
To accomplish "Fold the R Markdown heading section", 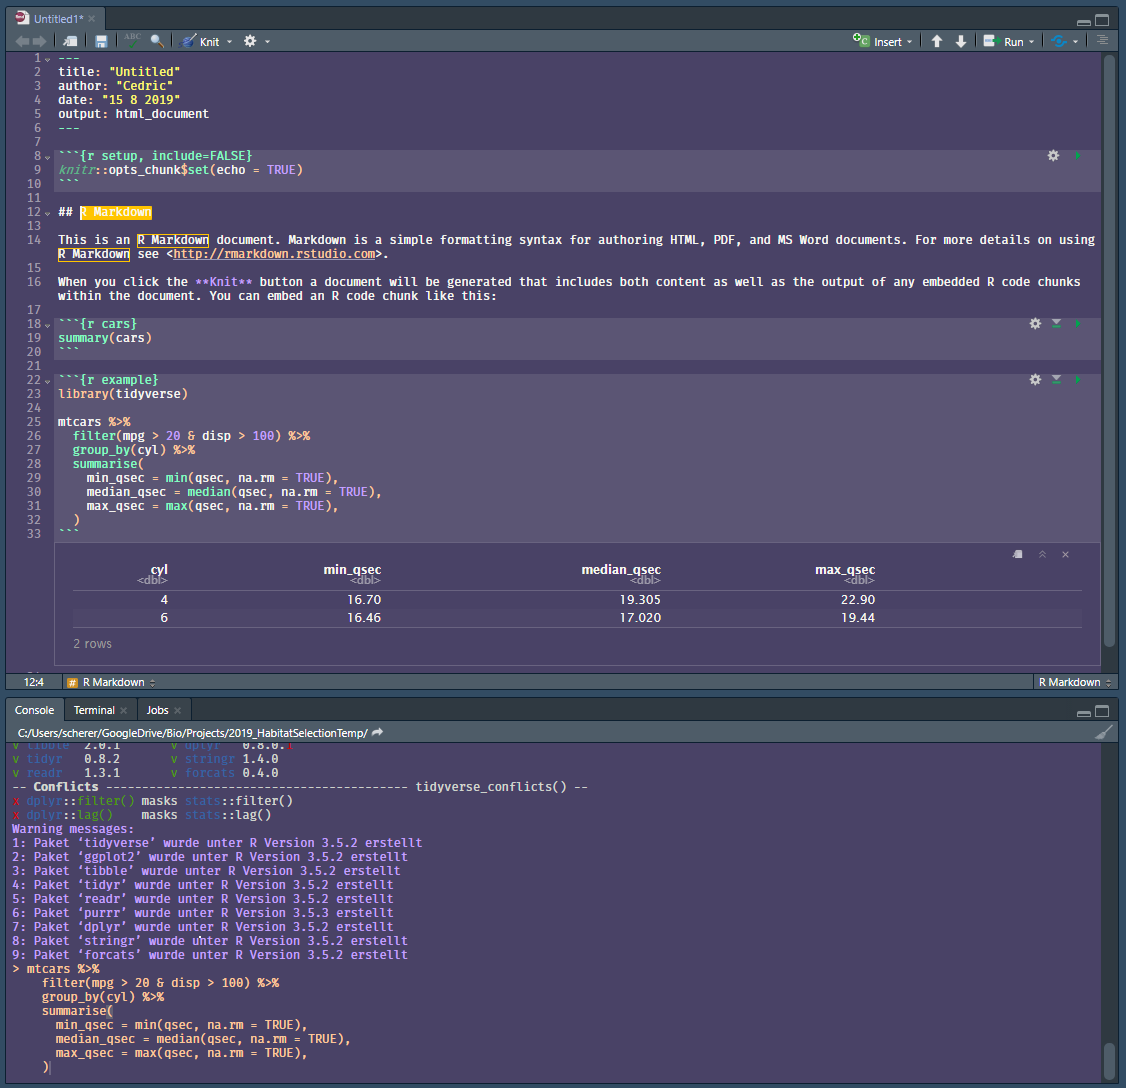I will tap(47, 213).
